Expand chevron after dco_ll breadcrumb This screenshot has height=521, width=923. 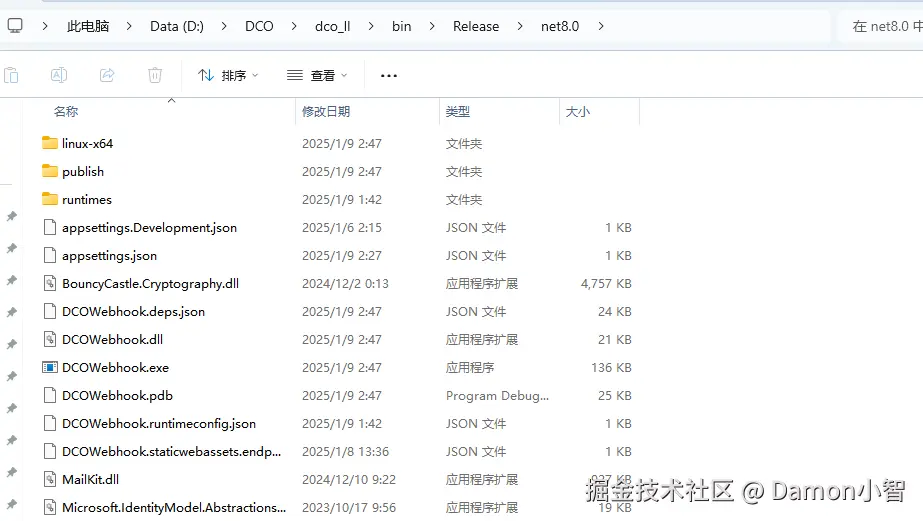pyautogui.click(x=371, y=26)
